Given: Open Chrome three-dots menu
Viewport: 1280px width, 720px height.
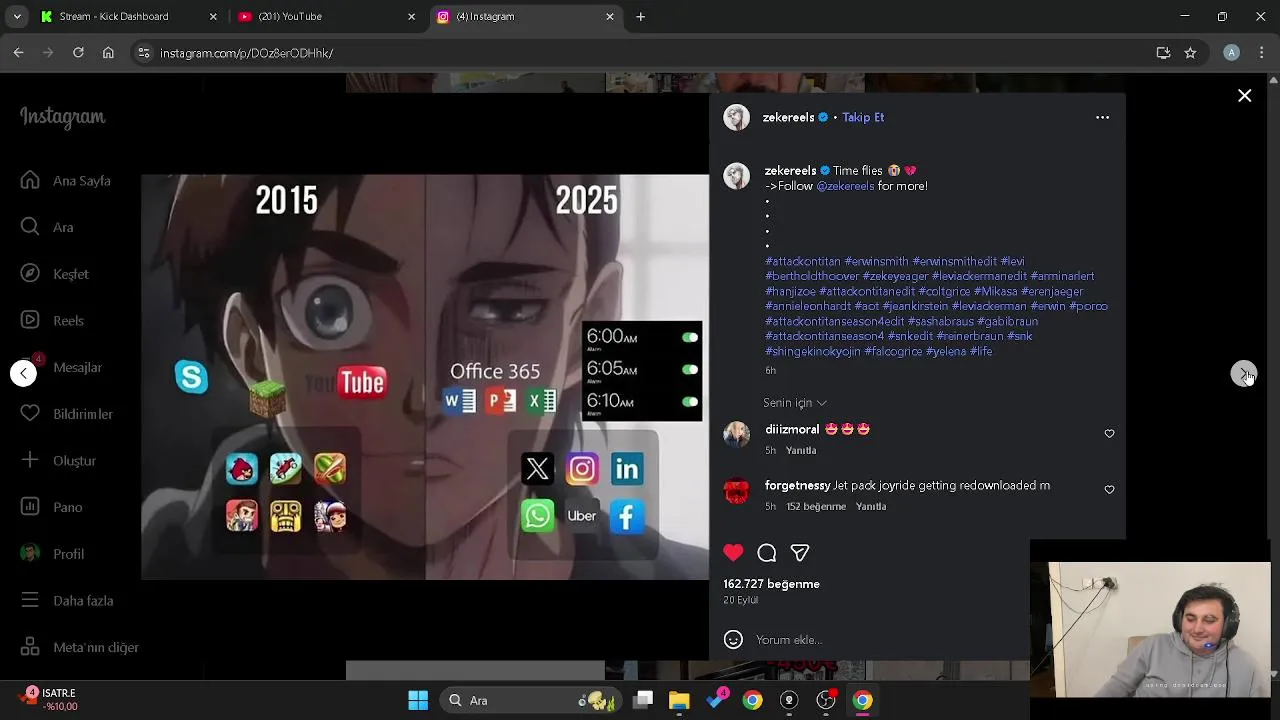Looking at the screenshot, I should point(1262,53).
